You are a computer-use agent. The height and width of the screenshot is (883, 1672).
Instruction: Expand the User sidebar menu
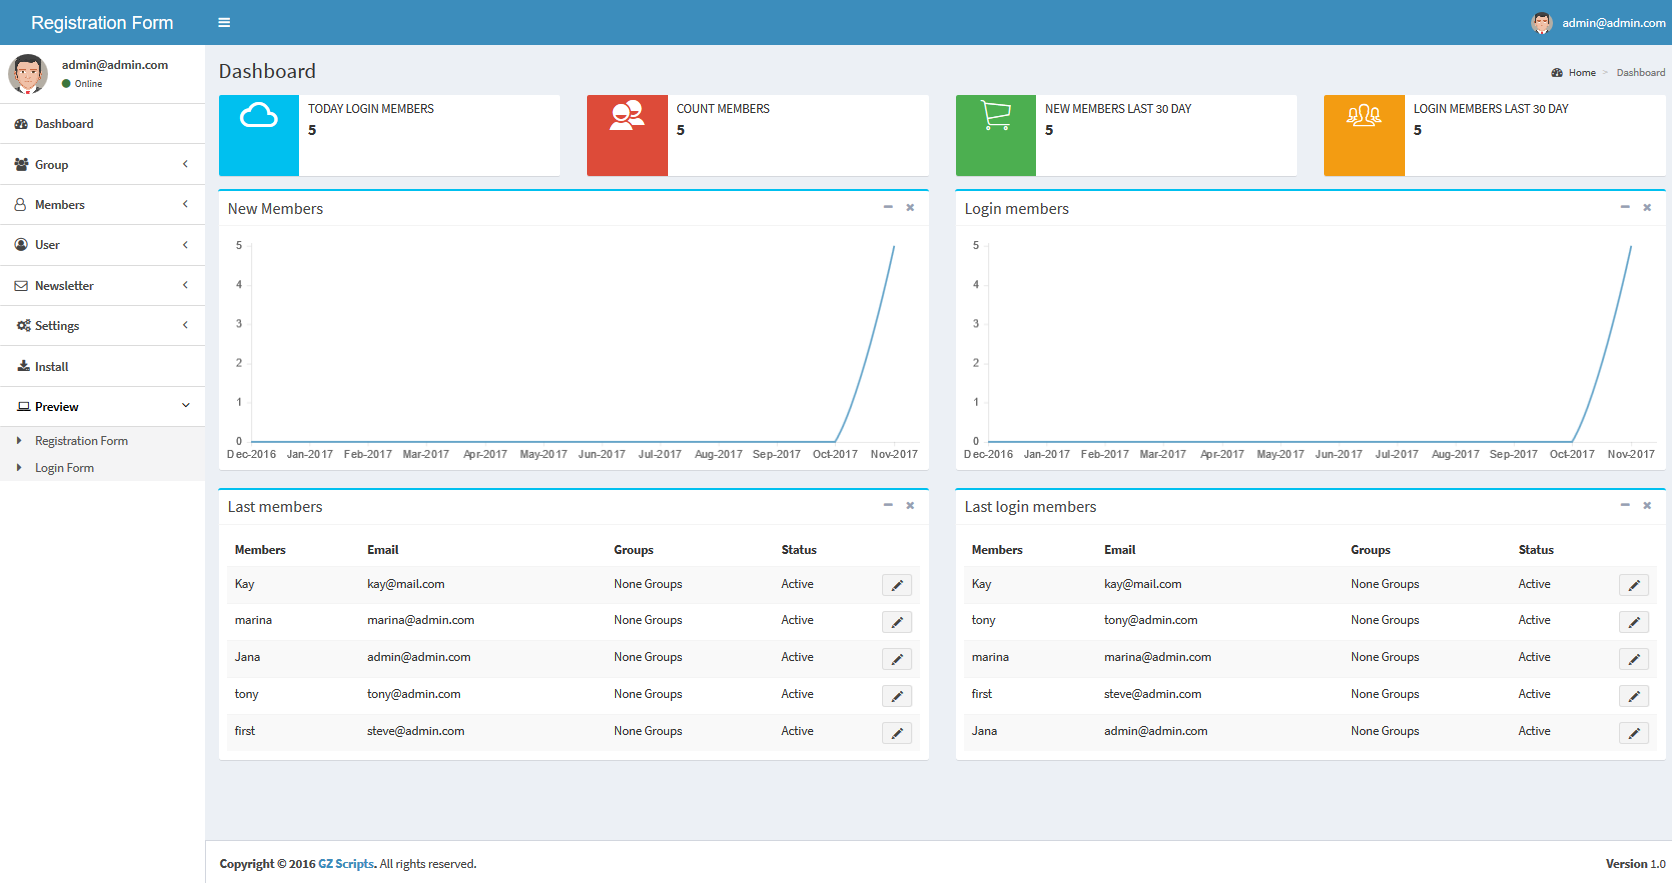pos(102,245)
